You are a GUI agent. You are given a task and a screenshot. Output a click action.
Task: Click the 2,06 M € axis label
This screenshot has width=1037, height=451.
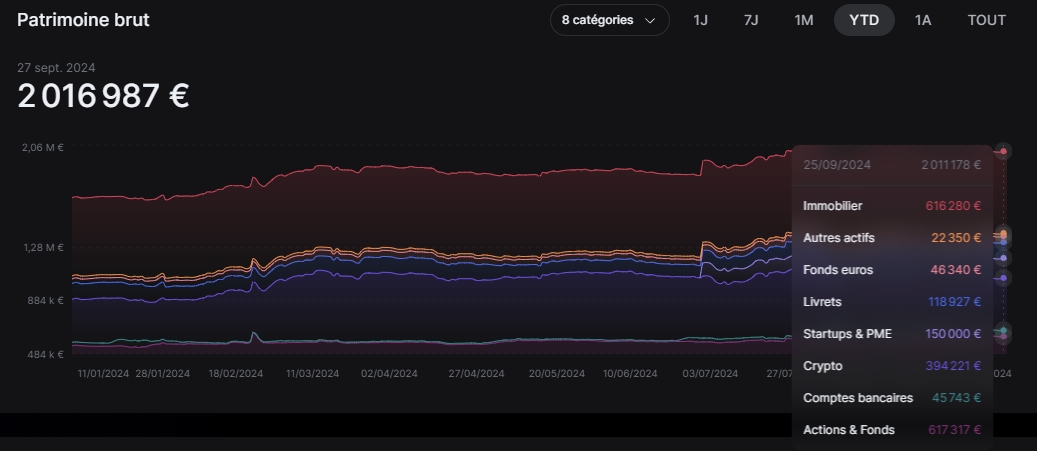click(x=43, y=147)
